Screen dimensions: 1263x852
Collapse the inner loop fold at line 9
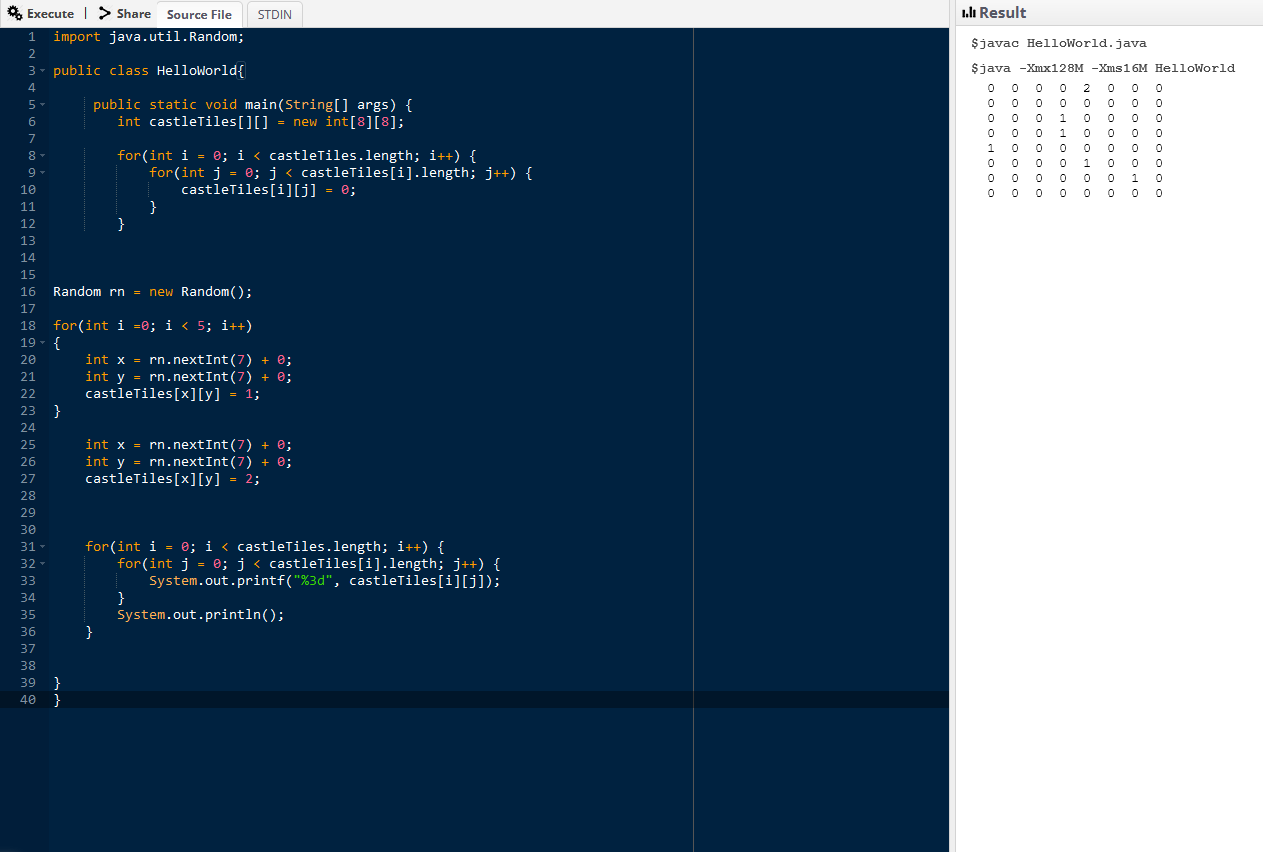click(x=44, y=173)
